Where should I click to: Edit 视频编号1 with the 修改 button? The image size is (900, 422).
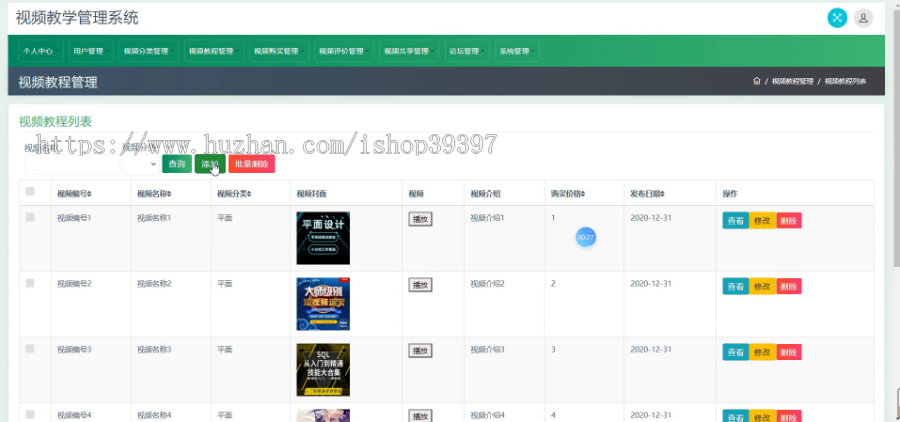pos(762,220)
